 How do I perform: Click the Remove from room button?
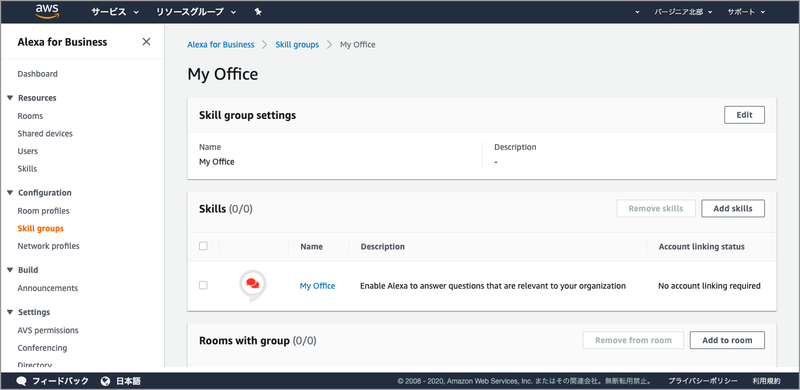click(633, 340)
